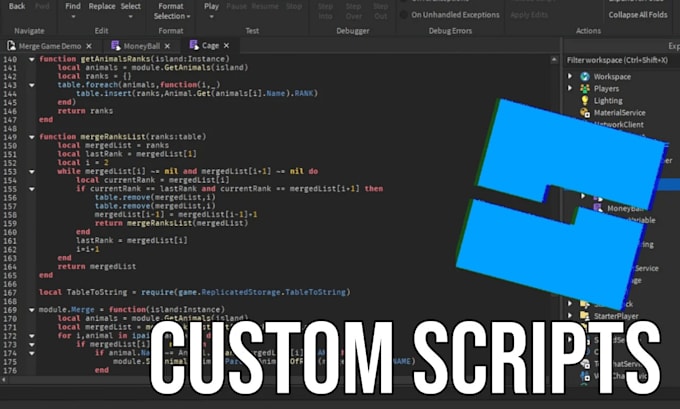Collapse the if block at line 174

tap(32, 353)
